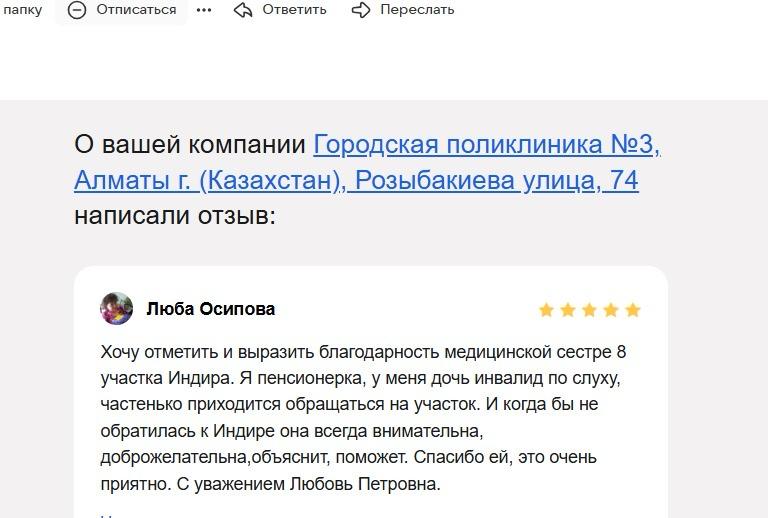Screen dimensions: 768x518
Task: Choose "Ответить" to reply to the email
Action: 294,10
